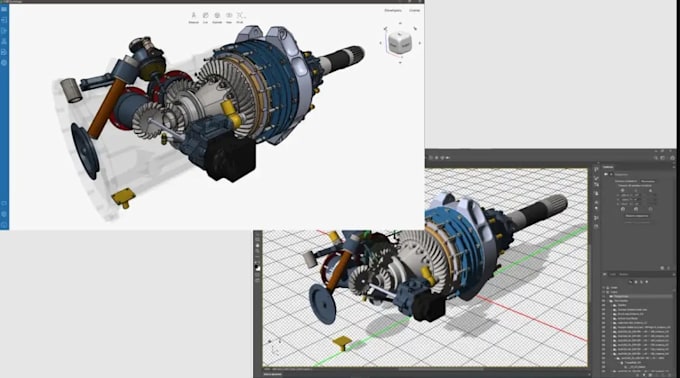Click camera icon in Properties panel header
The image size is (680, 378).
coord(606,174)
